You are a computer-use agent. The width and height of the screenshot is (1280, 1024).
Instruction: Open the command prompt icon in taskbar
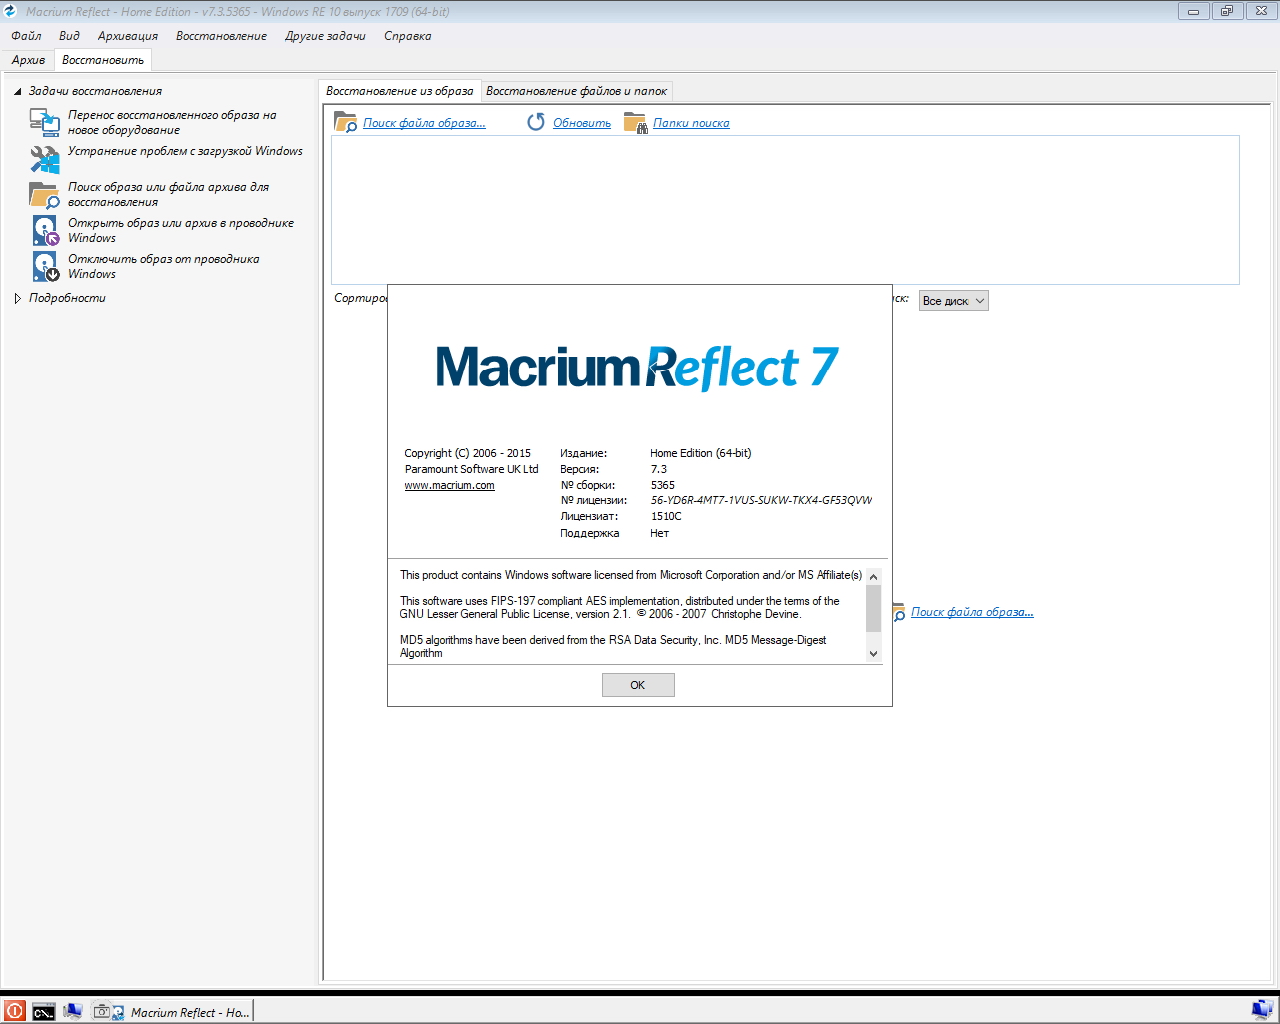click(x=43, y=1012)
